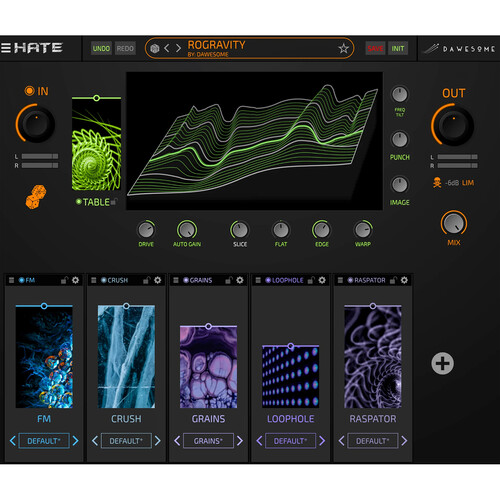Grab the CRUSH module drag handle
This screenshot has width=500, height=500.
pos(94,280)
